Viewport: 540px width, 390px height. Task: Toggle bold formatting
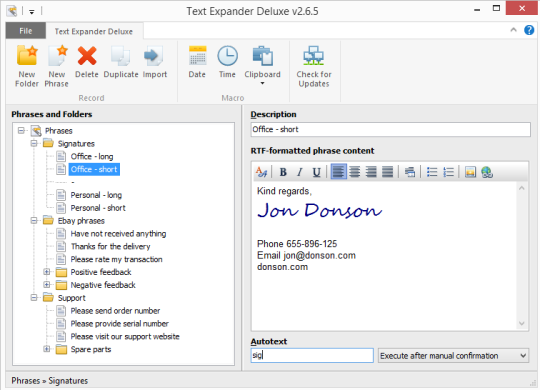(x=283, y=172)
